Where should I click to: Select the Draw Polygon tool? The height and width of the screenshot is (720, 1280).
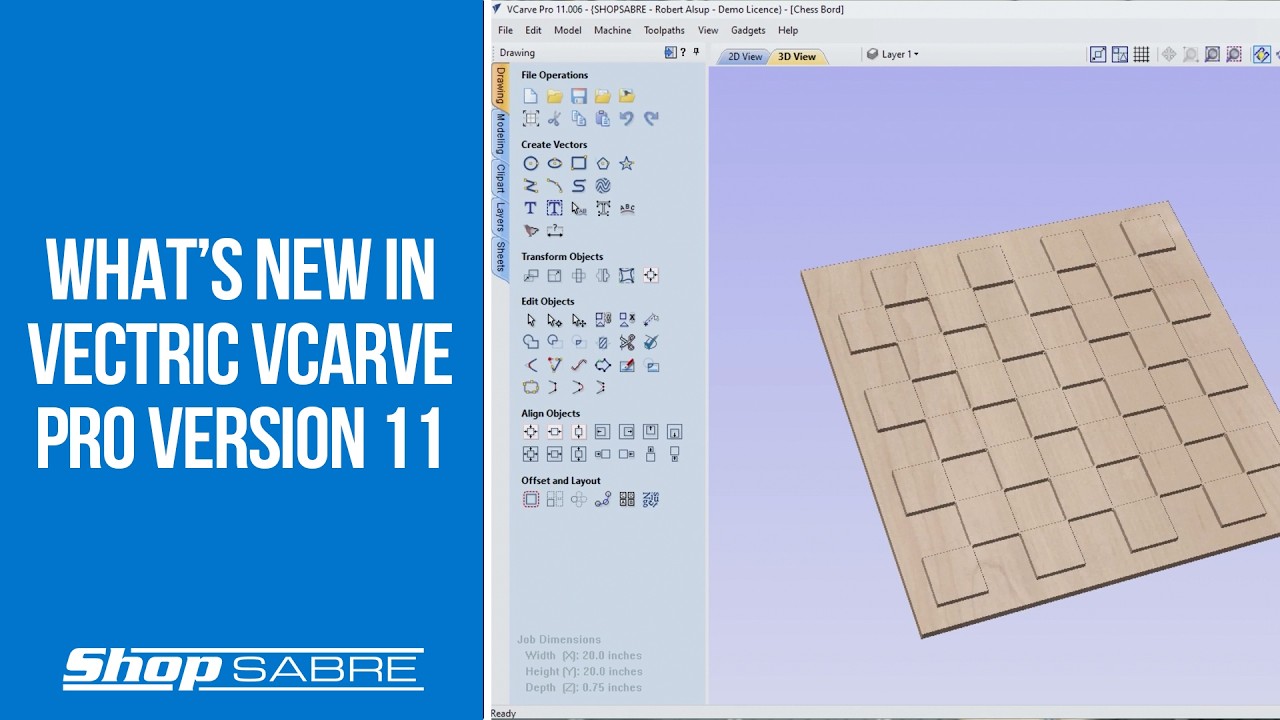[x=602, y=163]
